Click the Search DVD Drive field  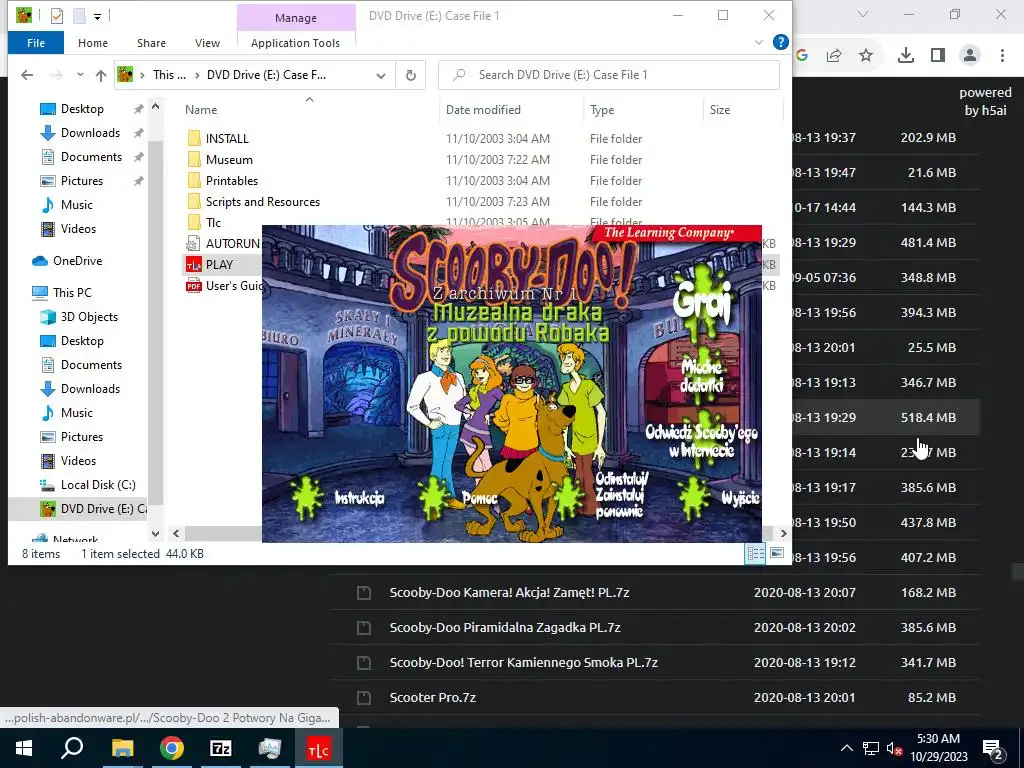[609, 75]
